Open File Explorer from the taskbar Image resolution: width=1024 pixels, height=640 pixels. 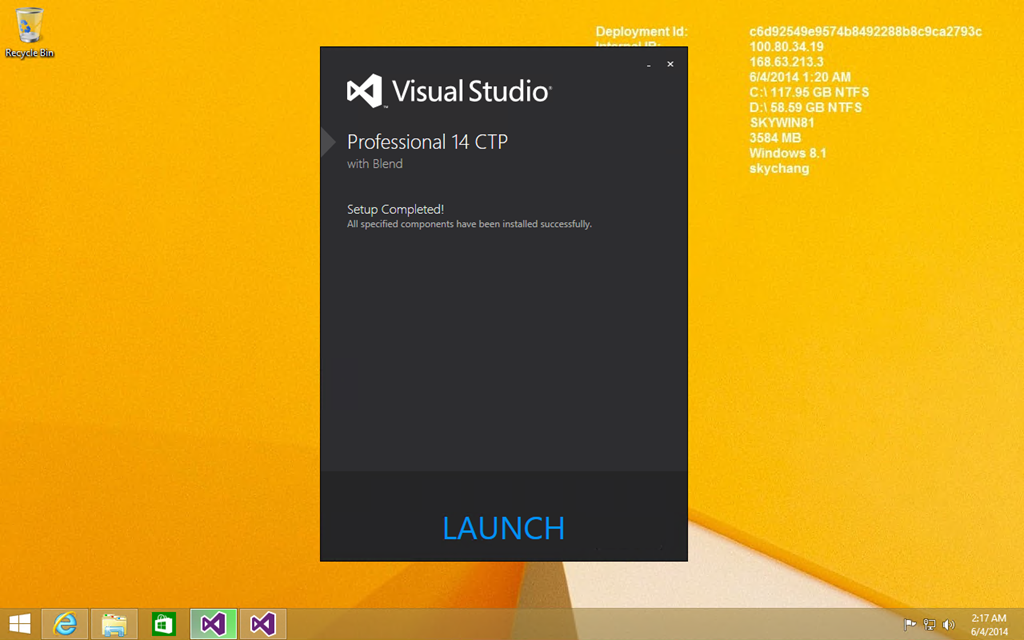(x=114, y=624)
